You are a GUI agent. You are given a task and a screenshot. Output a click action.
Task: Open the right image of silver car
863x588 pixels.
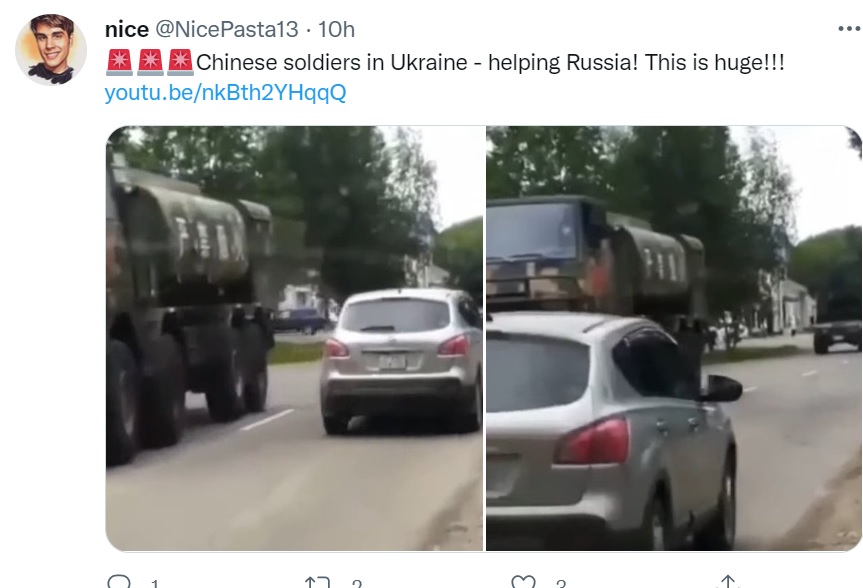pos(674,338)
